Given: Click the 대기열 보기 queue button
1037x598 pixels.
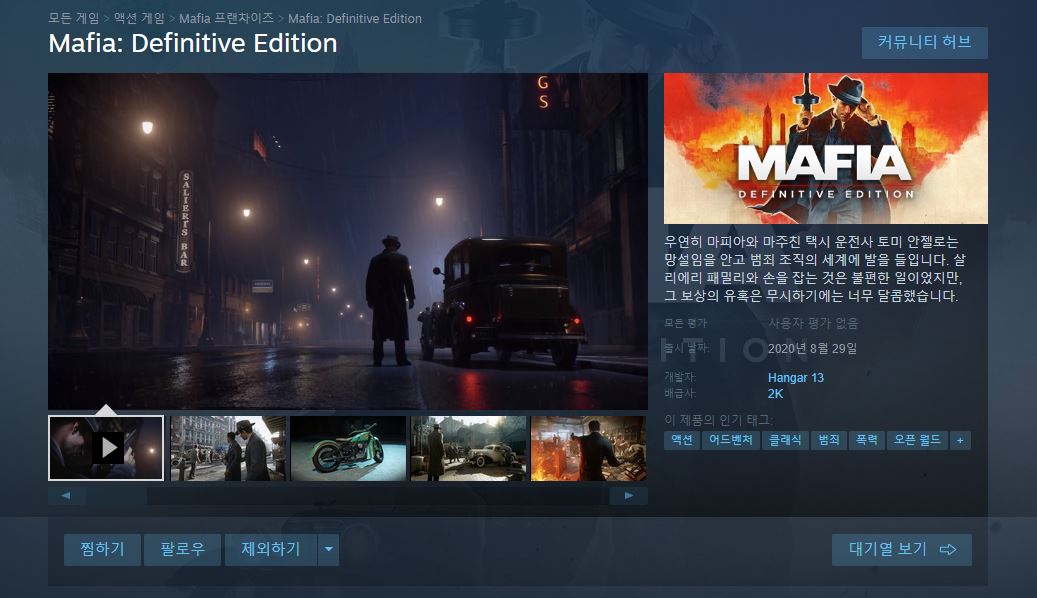Looking at the screenshot, I should coord(901,550).
